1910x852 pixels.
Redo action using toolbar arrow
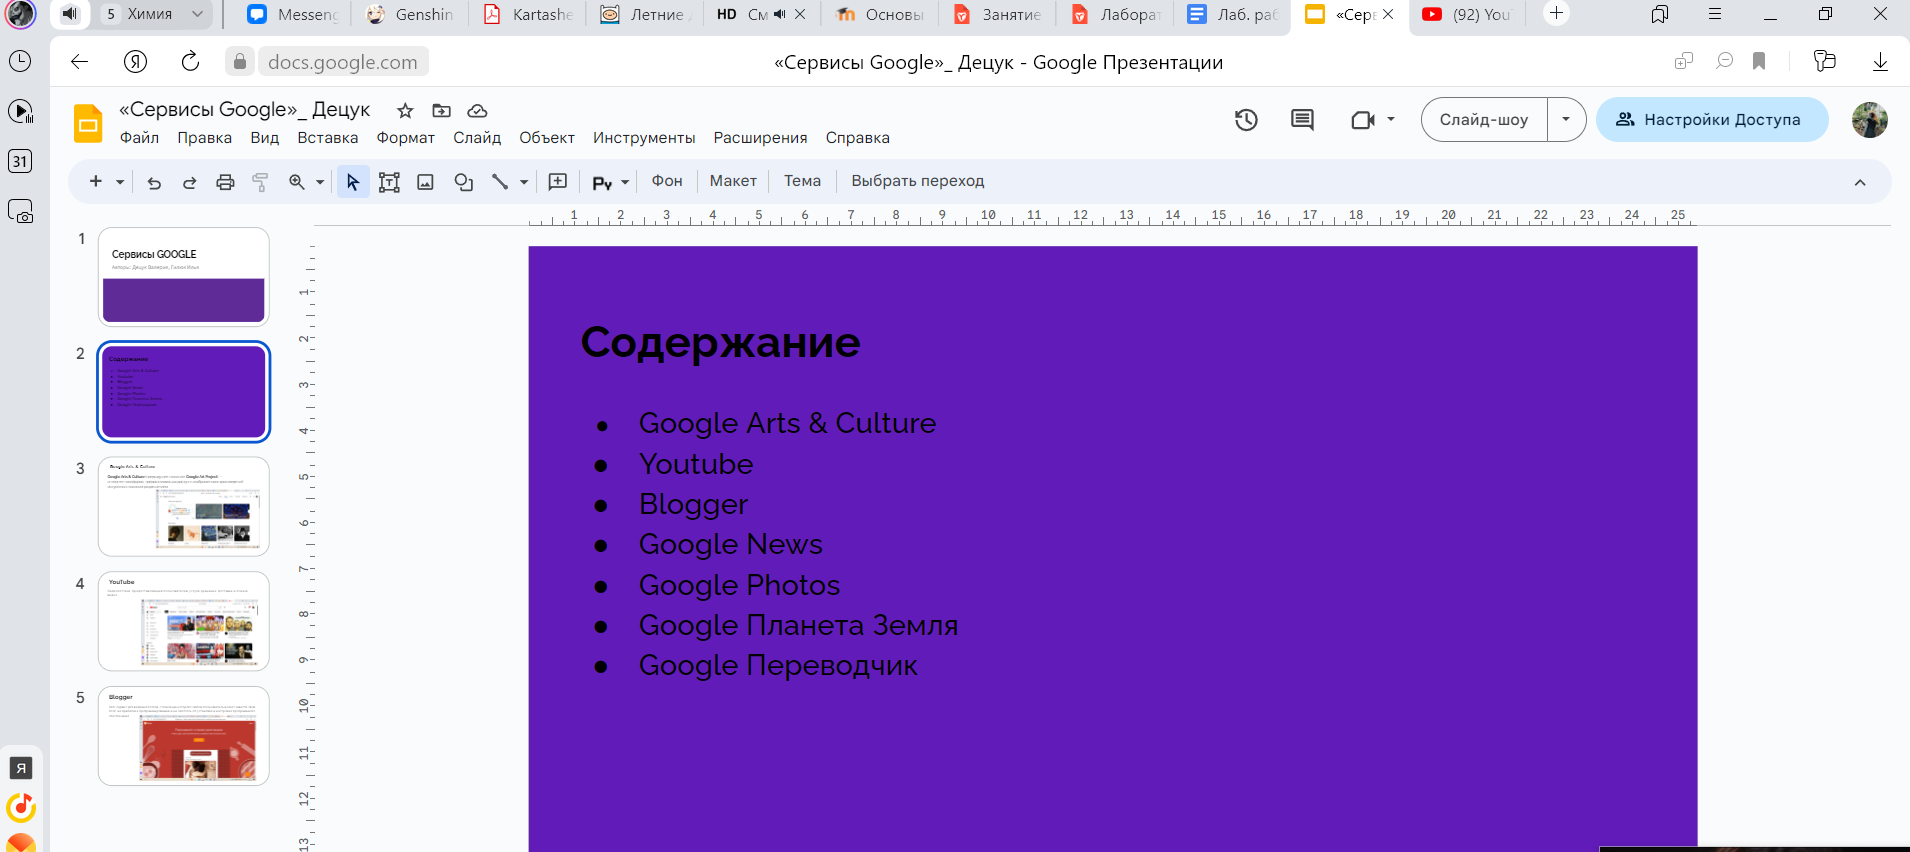(189, 182)
